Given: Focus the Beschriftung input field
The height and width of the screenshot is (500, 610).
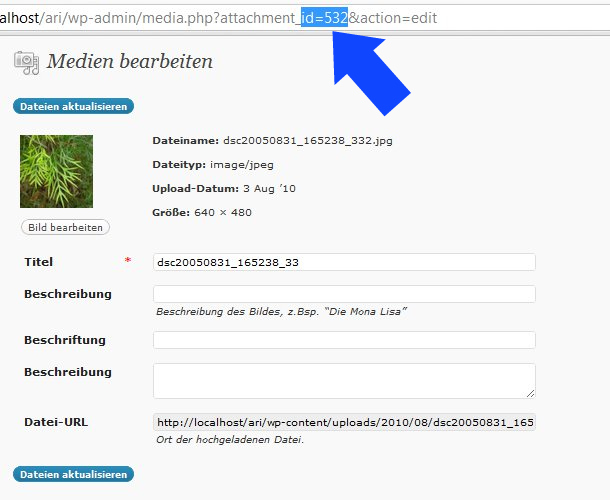Looking at the screenshot, I should [x=343, y=340].
